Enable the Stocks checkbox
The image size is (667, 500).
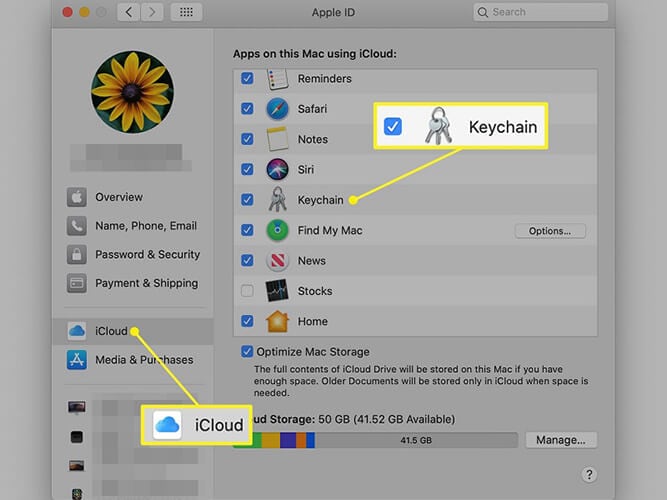pos(247,291)
